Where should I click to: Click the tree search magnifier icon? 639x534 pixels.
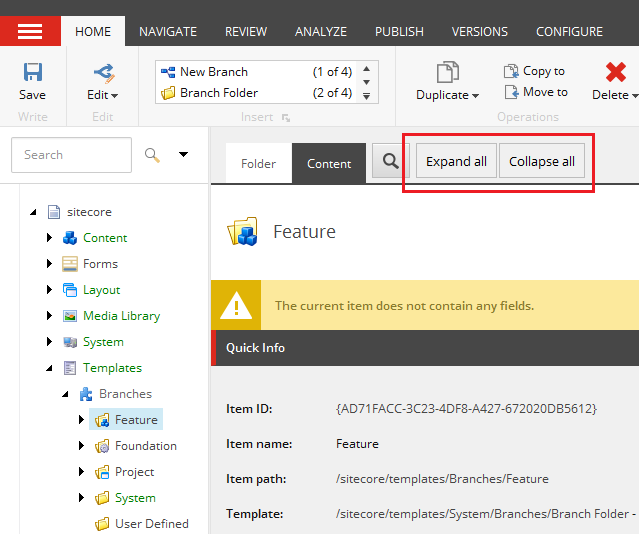(152, 155)
